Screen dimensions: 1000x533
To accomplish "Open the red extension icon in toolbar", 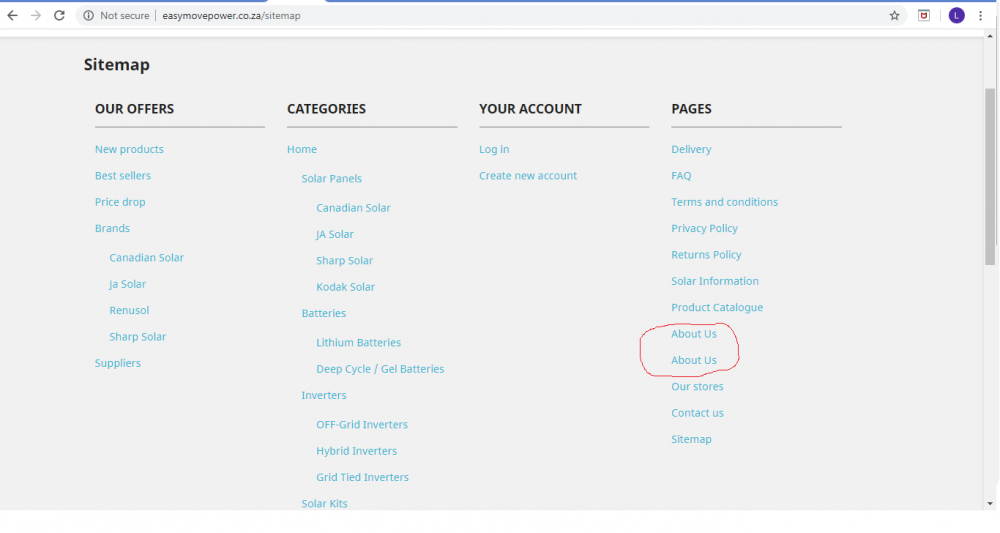I will [x=923, y=15].
